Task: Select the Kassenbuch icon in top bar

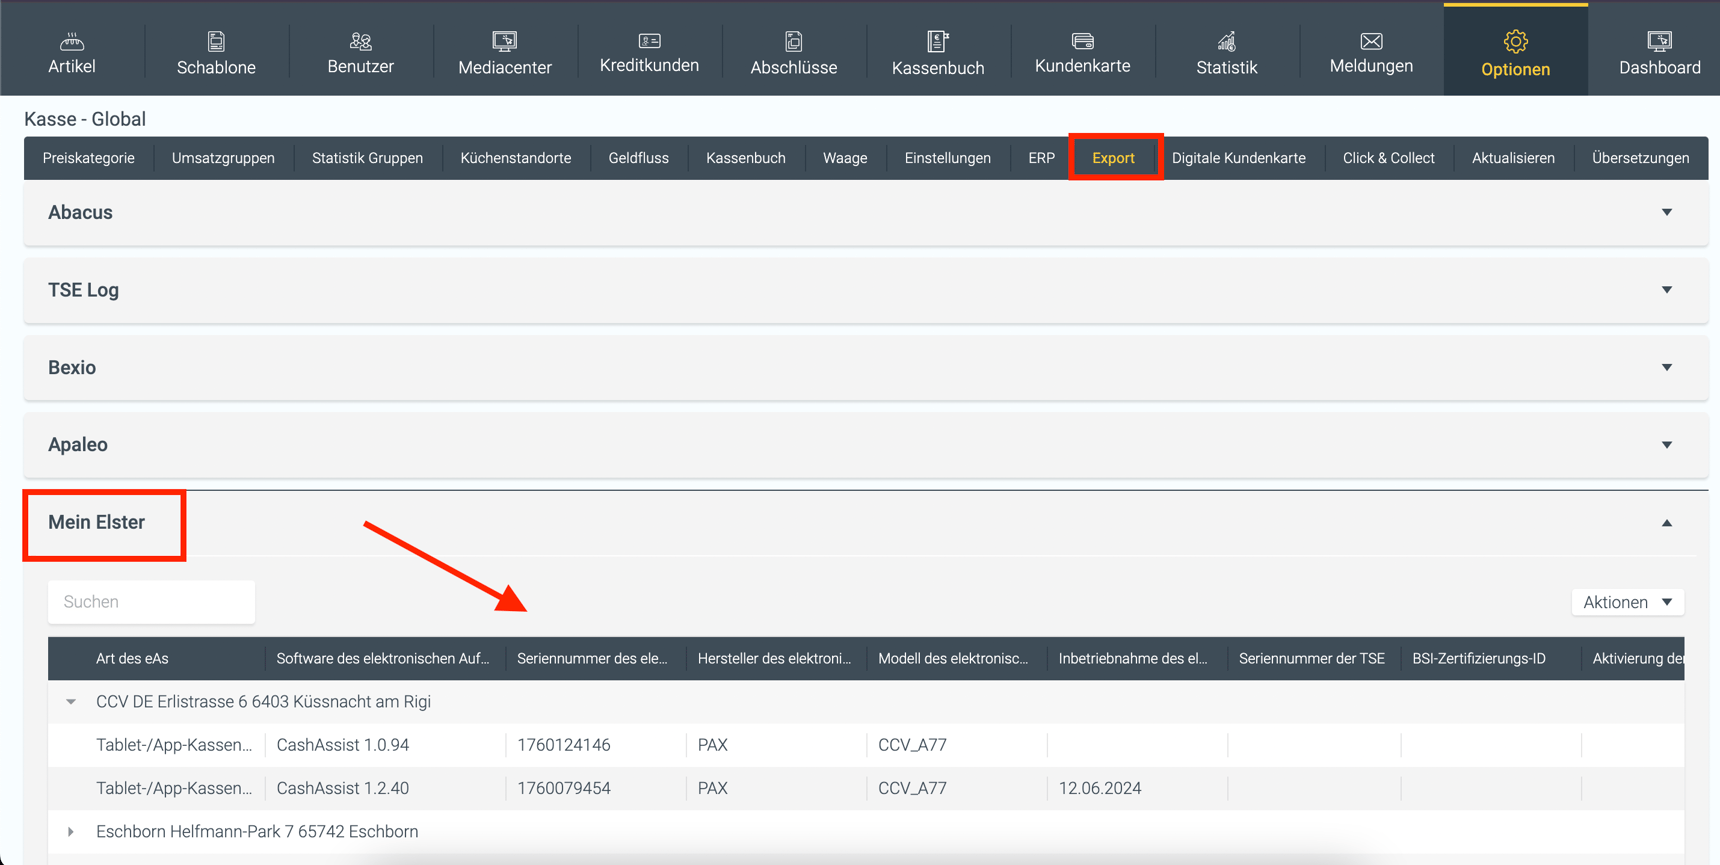Action: 937,42
